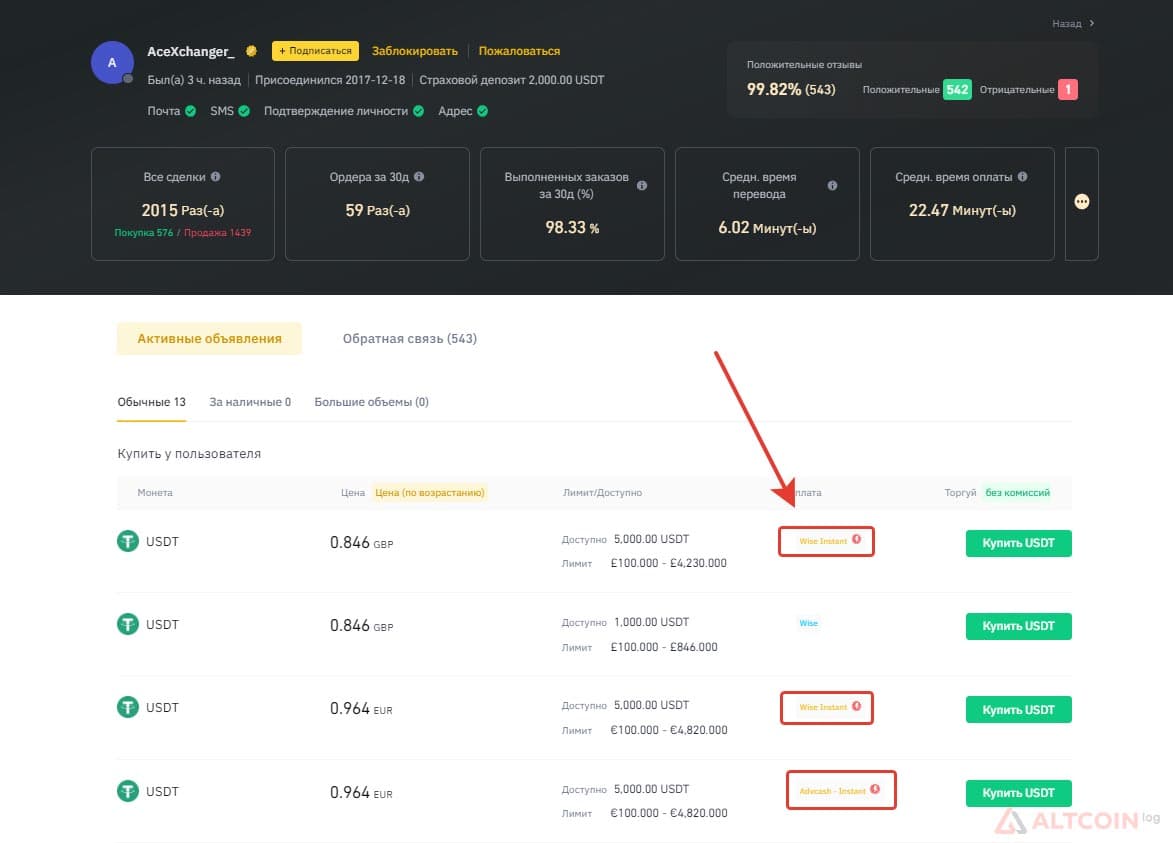Click the 99.82% (543) rating text

pyautogui.click(x=791, y=90)
